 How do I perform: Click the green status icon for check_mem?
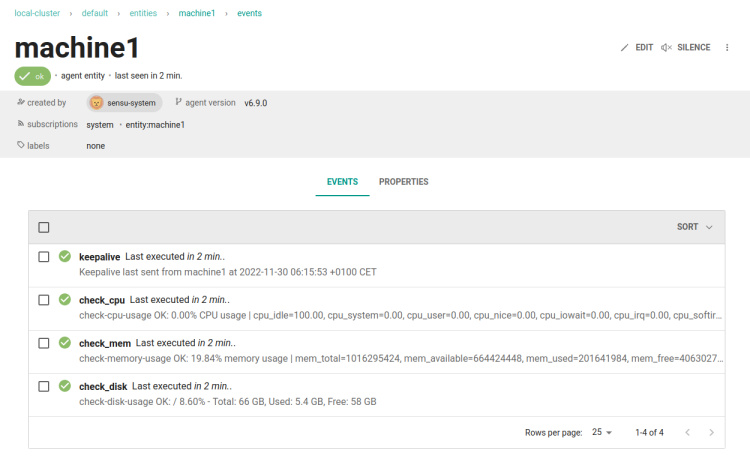[65, 343]
